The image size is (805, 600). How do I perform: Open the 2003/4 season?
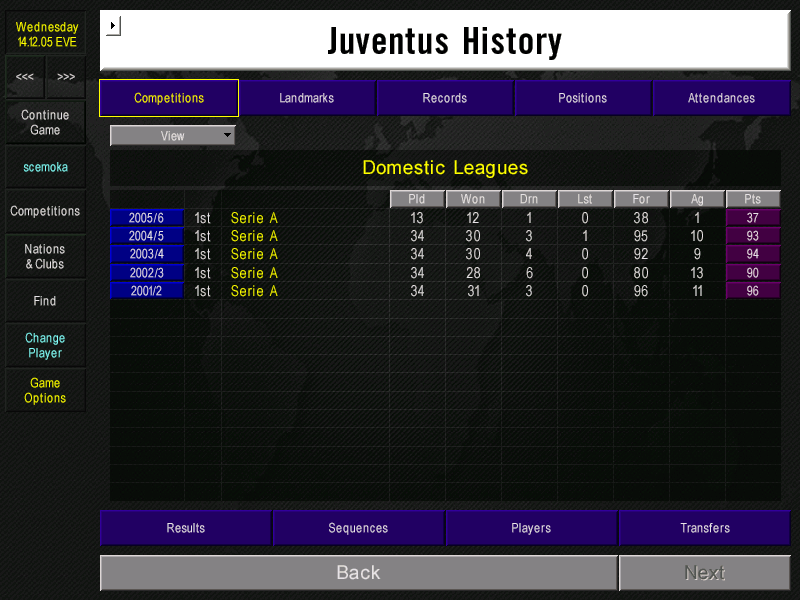tap(146, 254)
